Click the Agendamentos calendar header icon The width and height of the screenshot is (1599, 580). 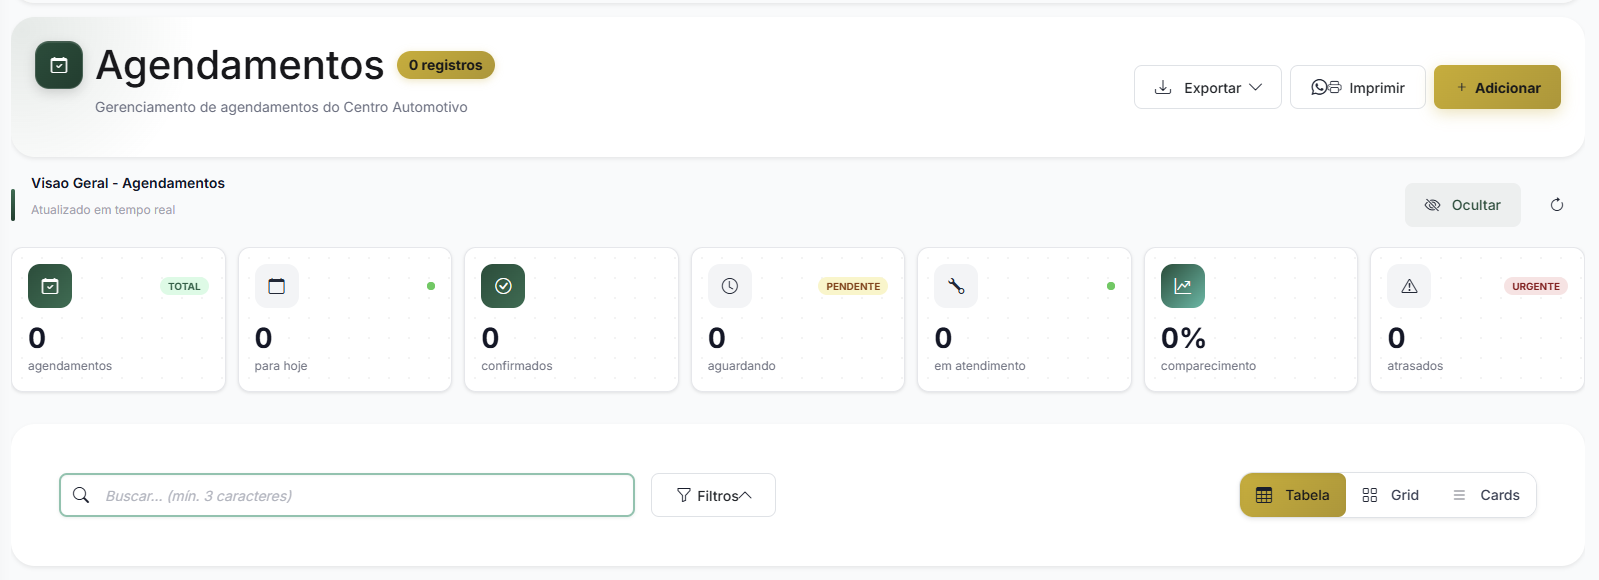point(59,65)
